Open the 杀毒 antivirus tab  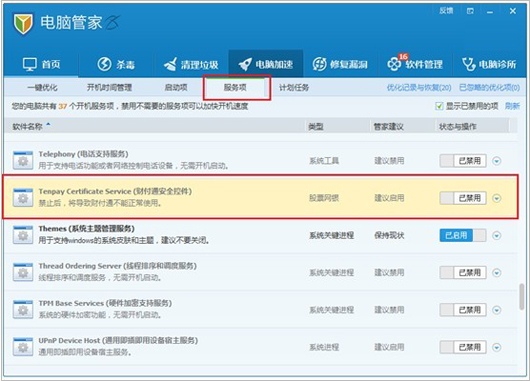116,64
